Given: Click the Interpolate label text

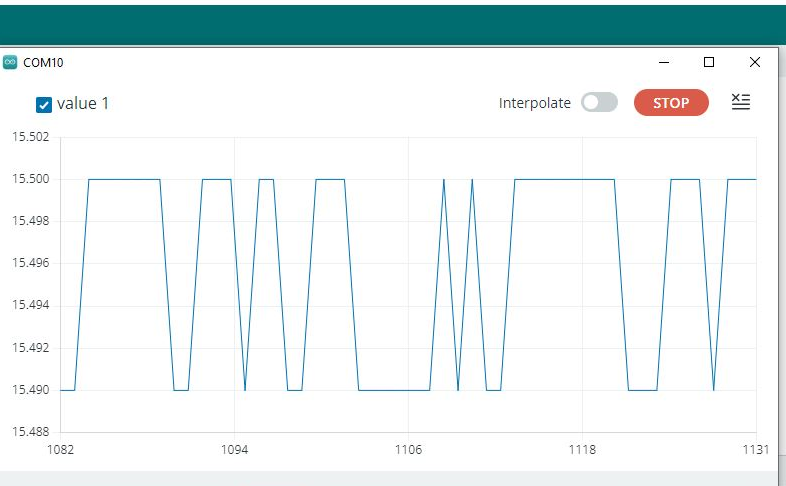Looking at the screenshot, I should (534, 103).
